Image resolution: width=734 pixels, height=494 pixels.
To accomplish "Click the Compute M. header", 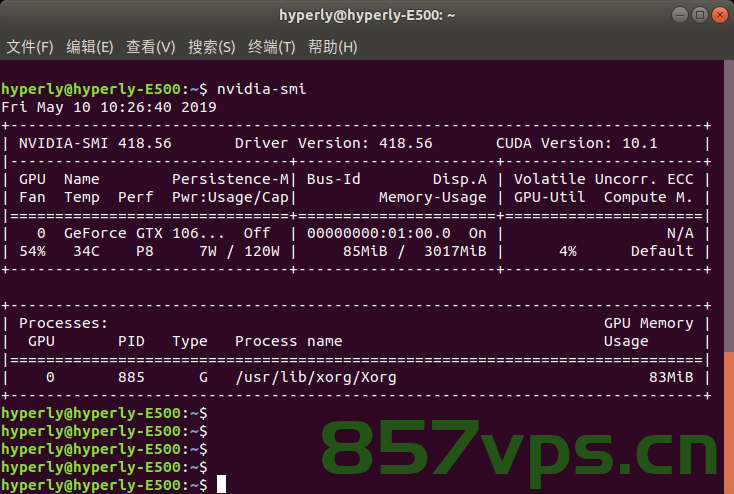I will 648,198.
